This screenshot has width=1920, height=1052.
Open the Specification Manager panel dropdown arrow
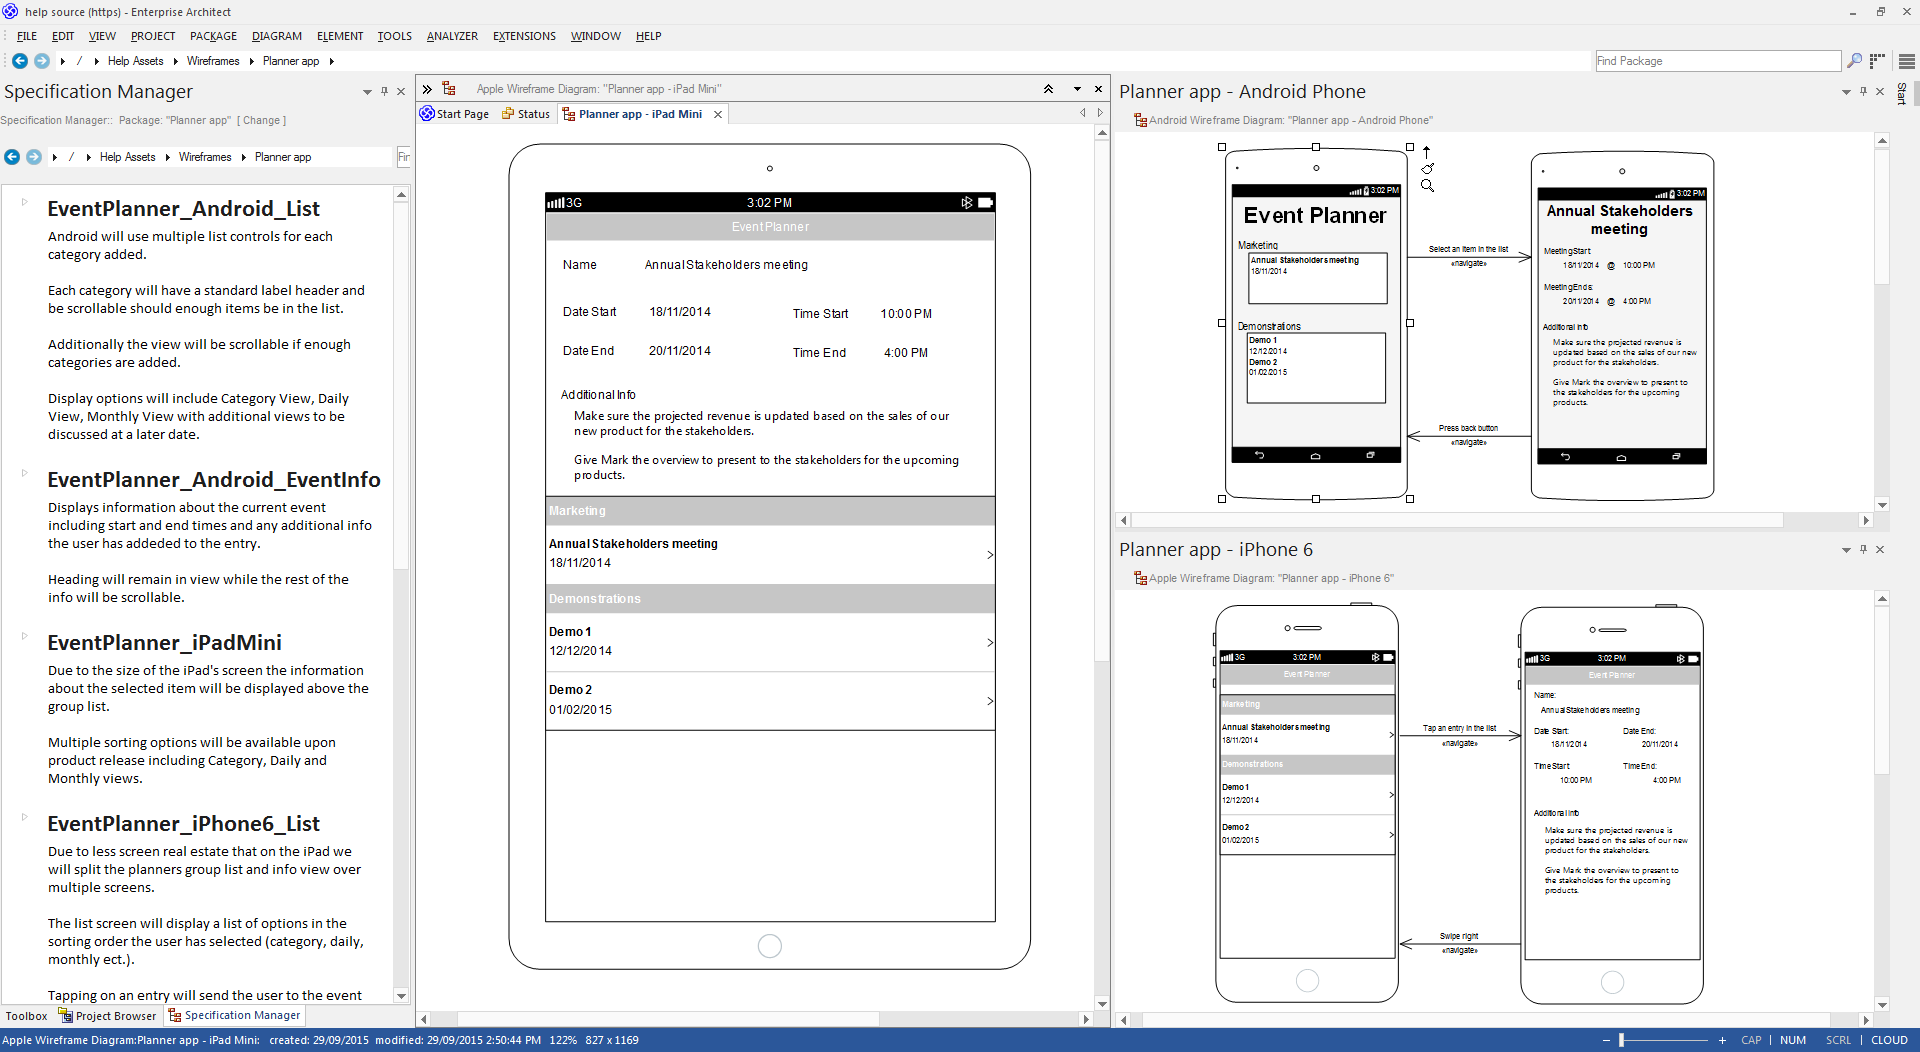coord(367,91)
